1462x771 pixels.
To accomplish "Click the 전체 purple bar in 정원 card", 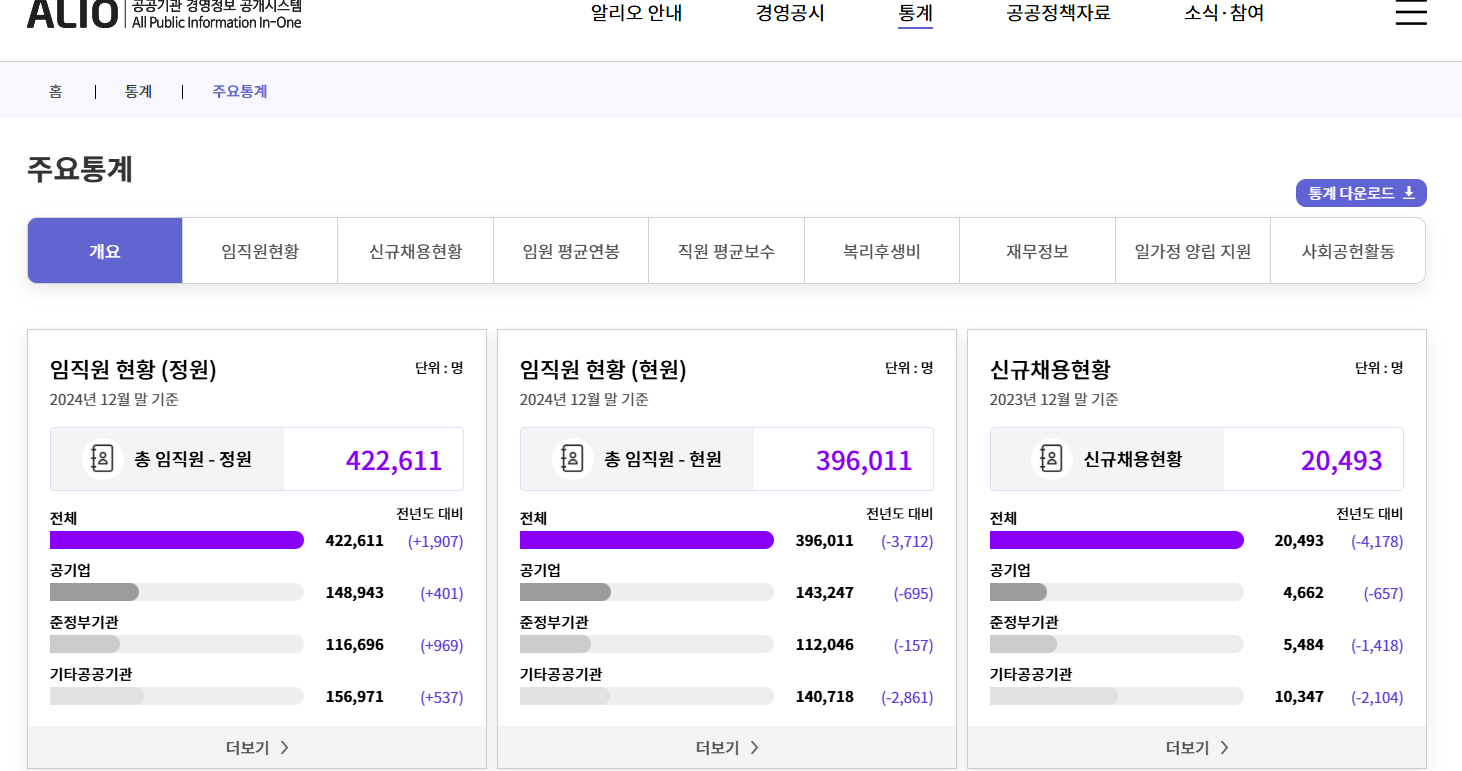I will [177, 540].
